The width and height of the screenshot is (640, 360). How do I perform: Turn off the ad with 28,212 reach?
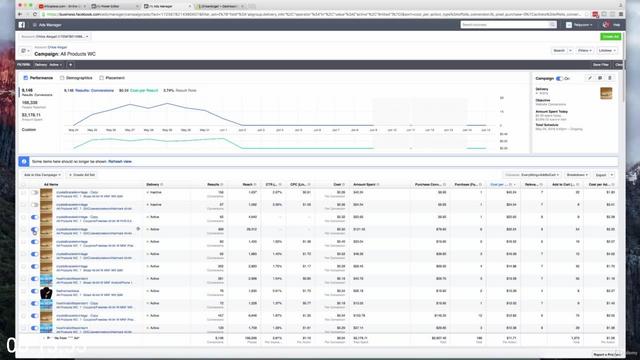[x=35, y=229]
